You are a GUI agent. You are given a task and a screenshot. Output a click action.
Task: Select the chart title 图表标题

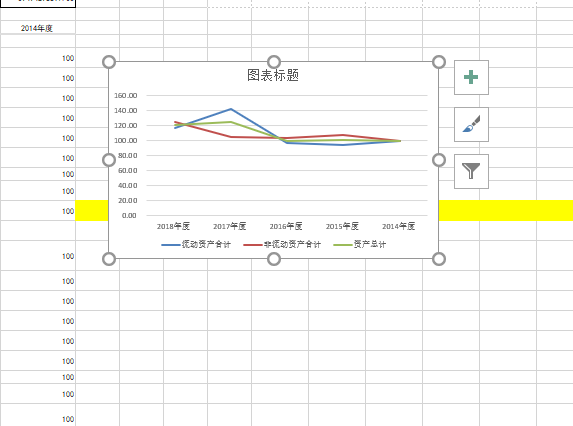[273, 75]
